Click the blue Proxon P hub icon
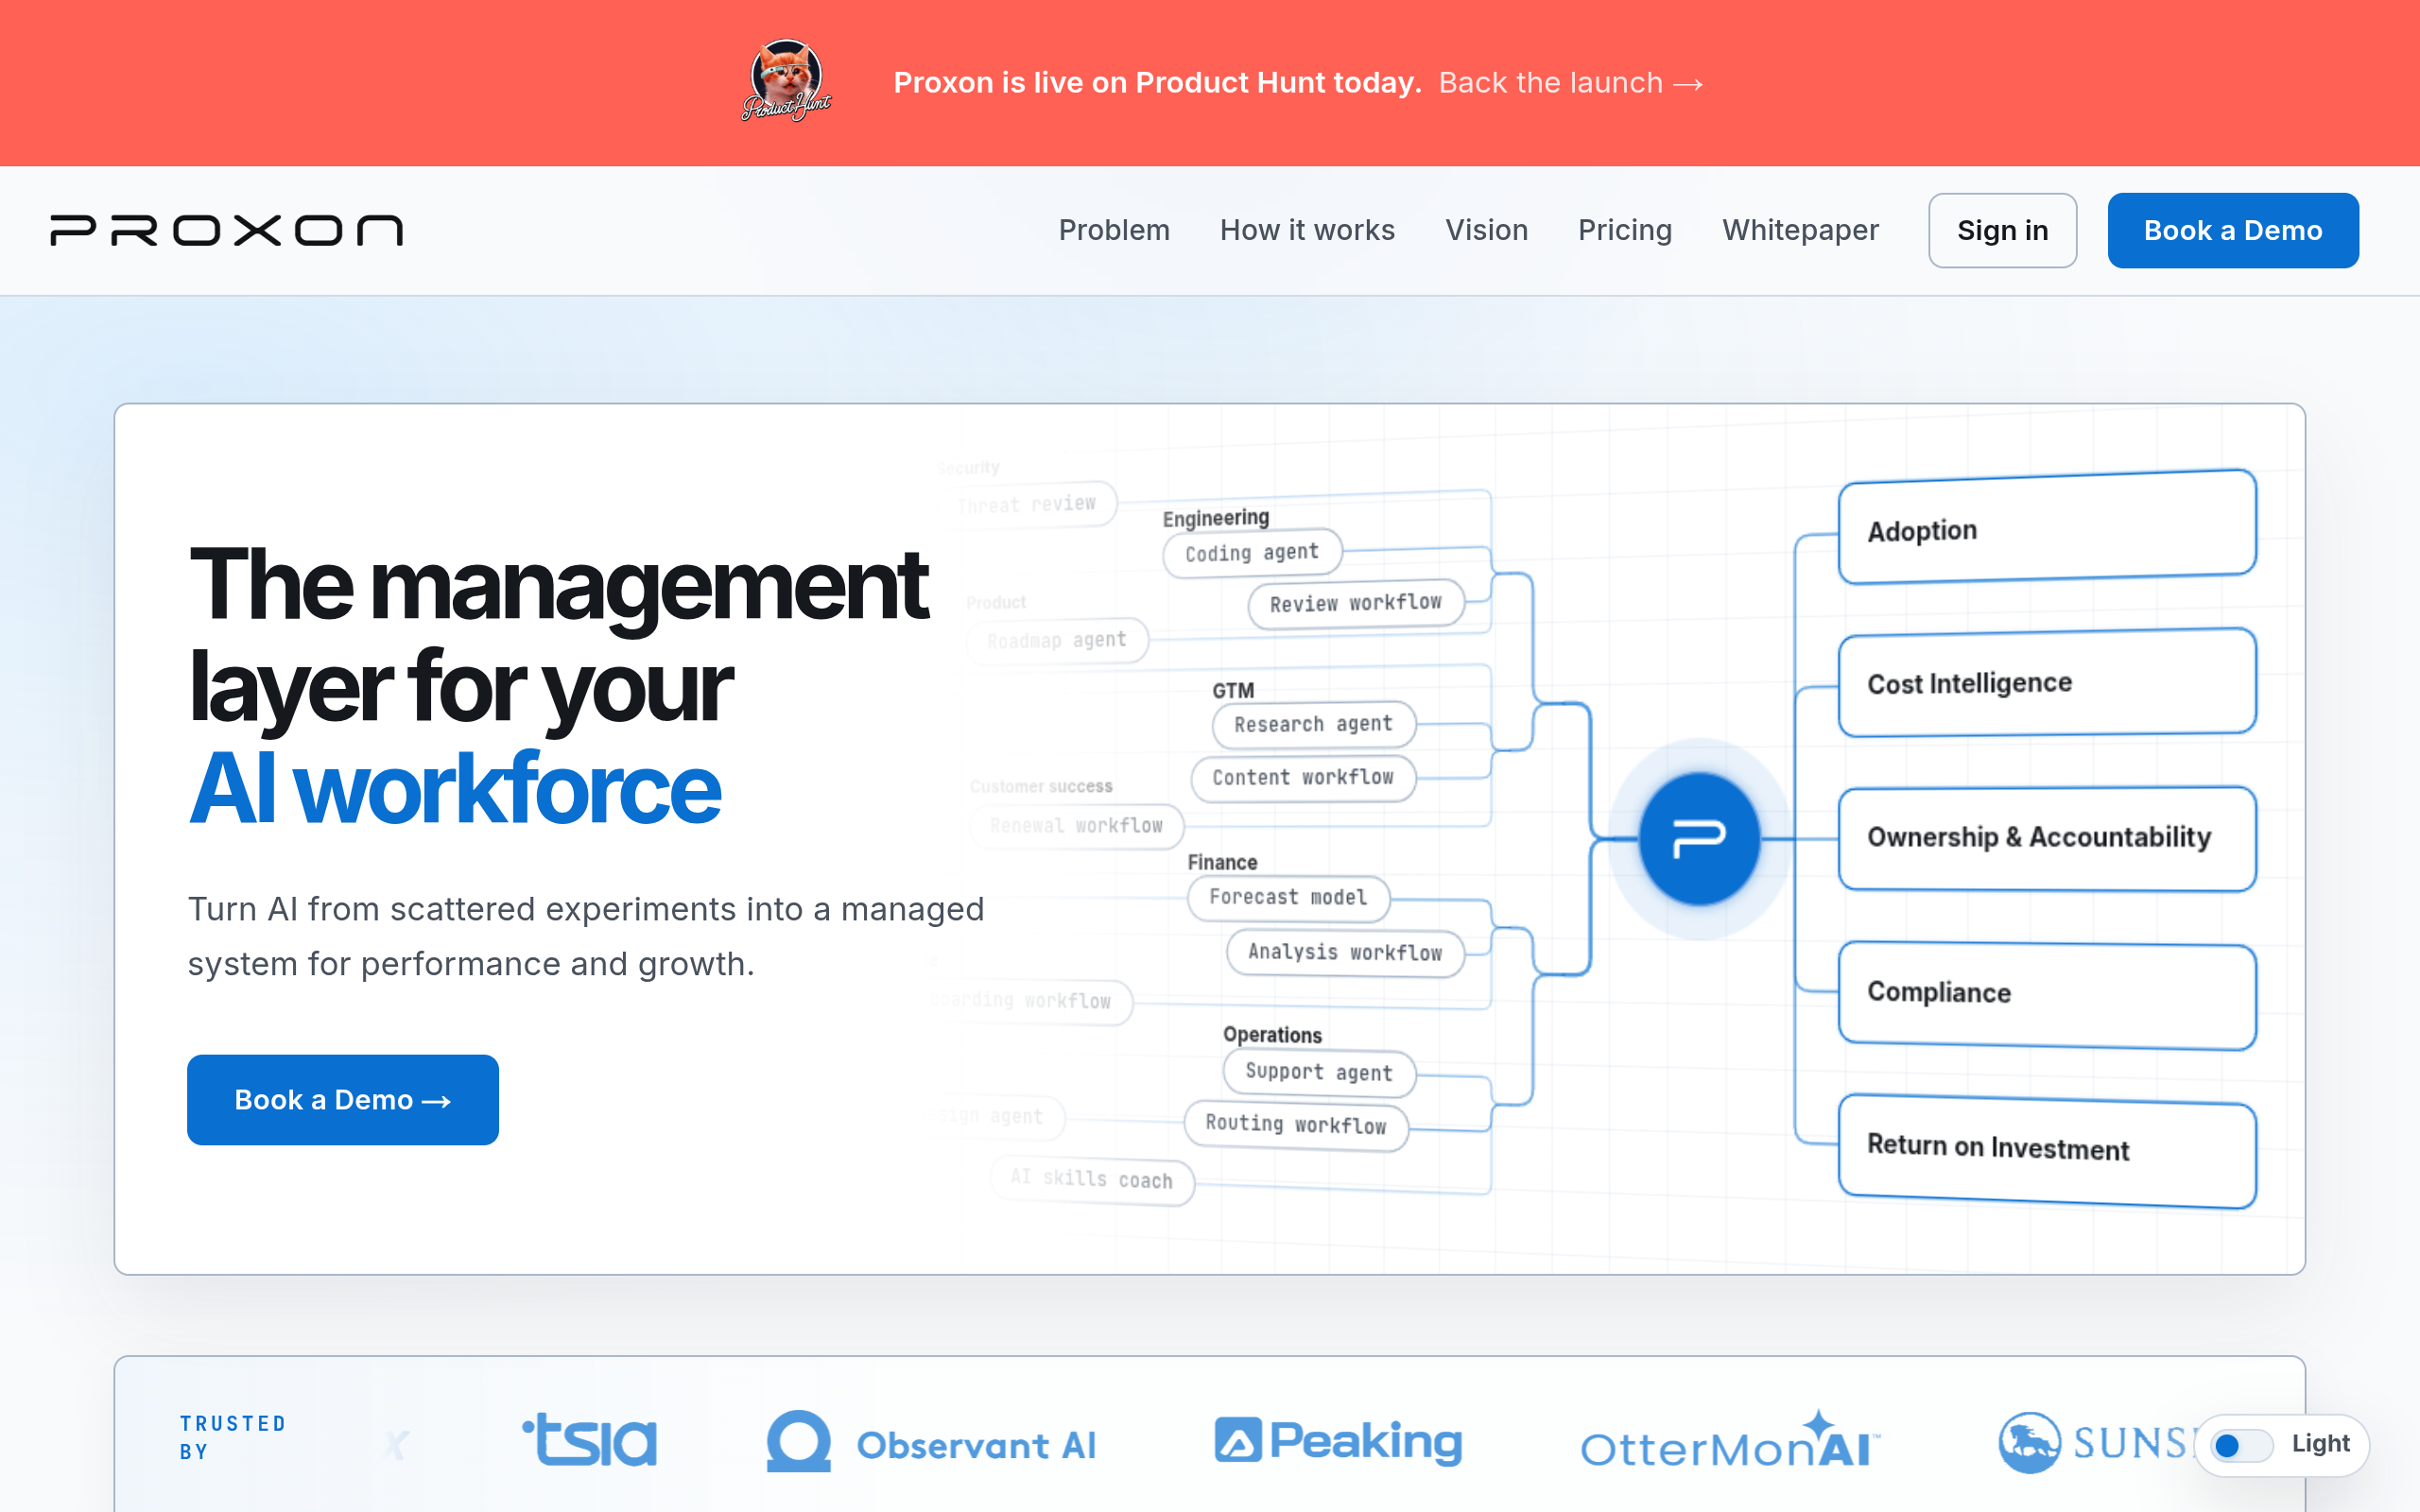 1699,839
